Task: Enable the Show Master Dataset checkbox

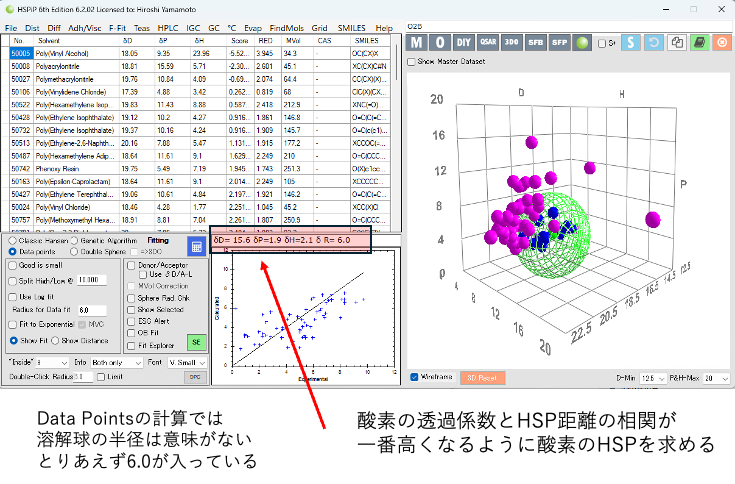Action: click(x=412, y=62)
